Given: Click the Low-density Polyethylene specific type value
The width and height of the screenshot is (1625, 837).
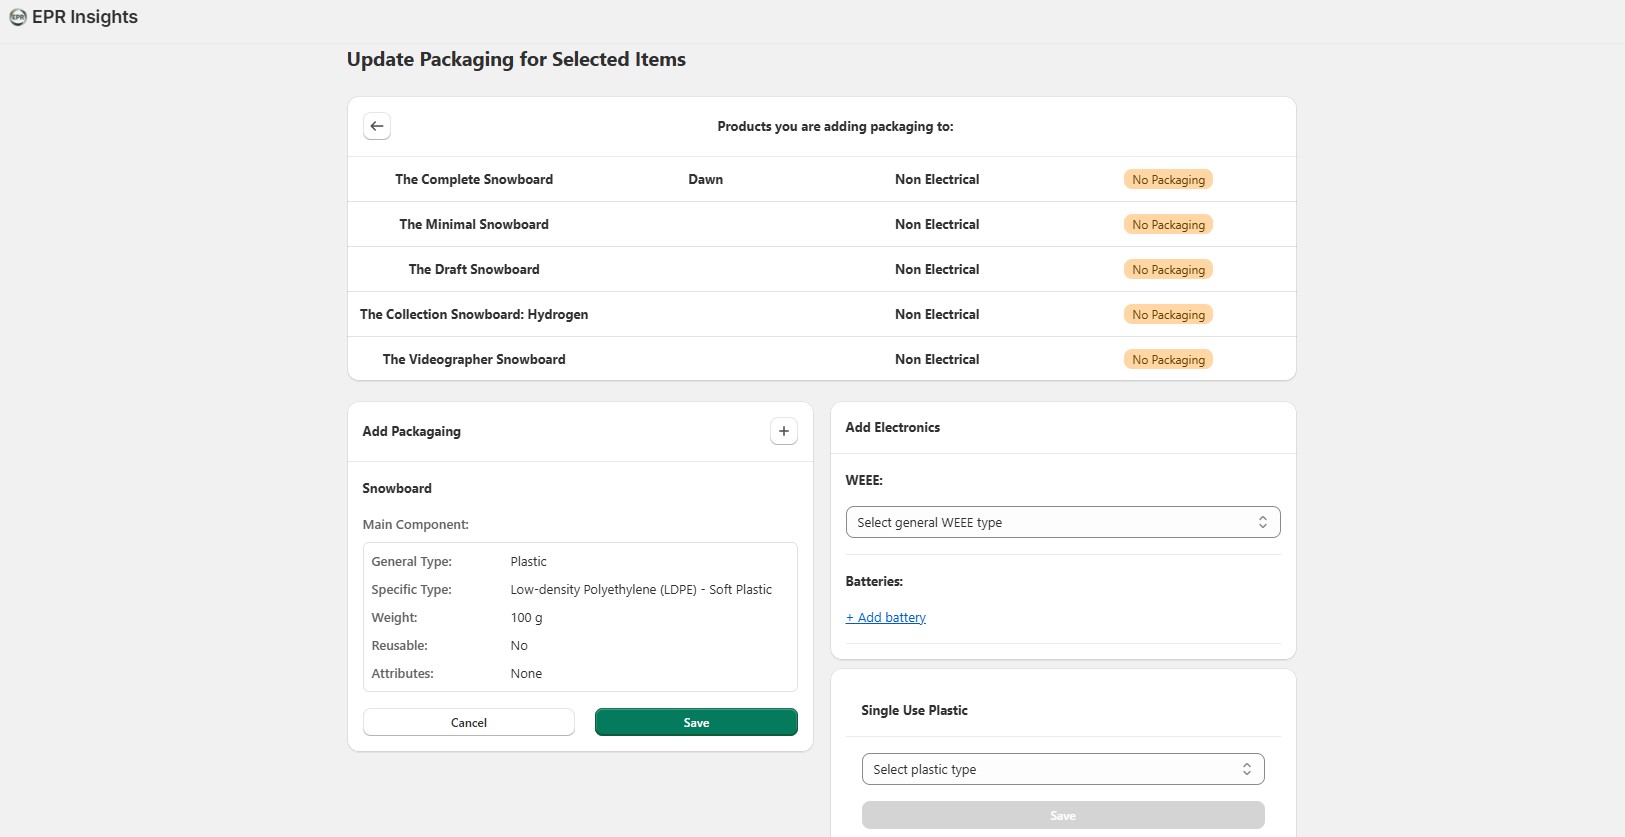Looking at the screenshot, I should (x=641, y=589).
